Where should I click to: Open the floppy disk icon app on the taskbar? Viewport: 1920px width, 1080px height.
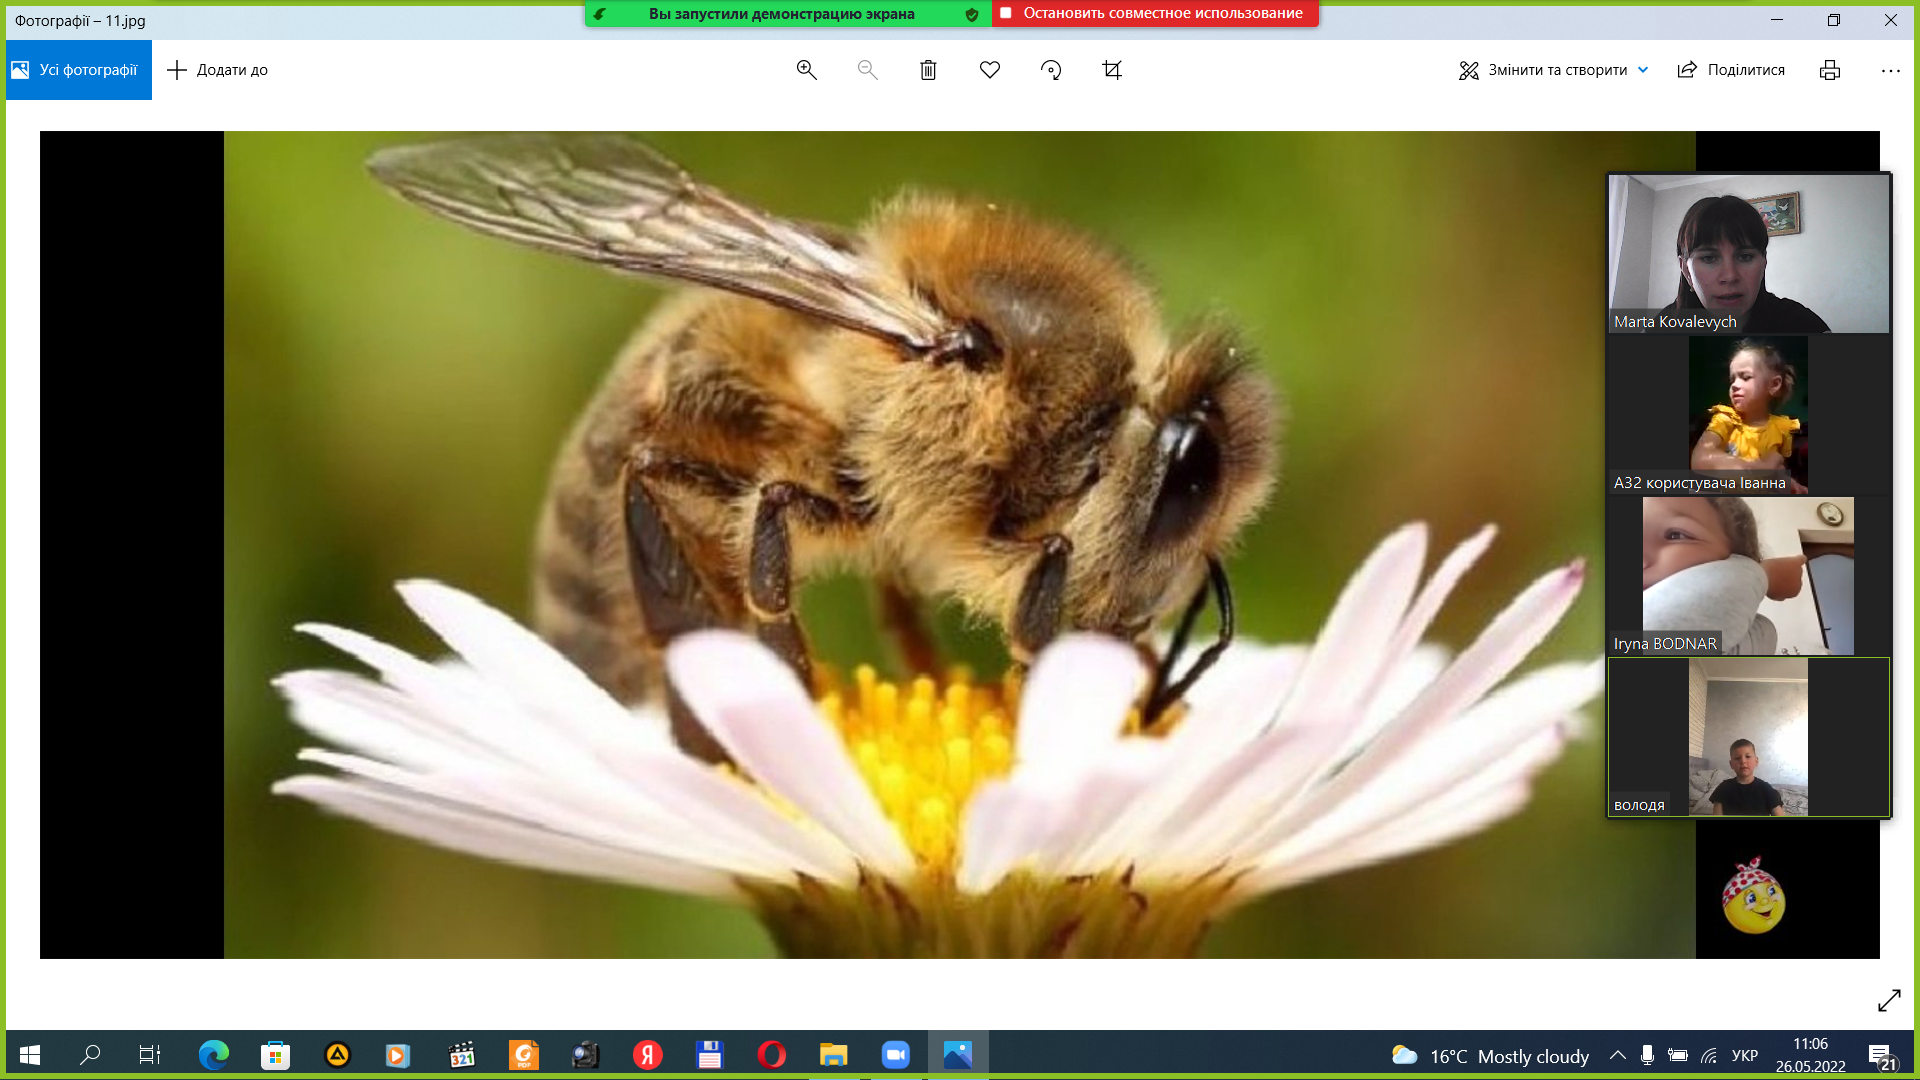pyautogui.click(x=710, y=1055)
